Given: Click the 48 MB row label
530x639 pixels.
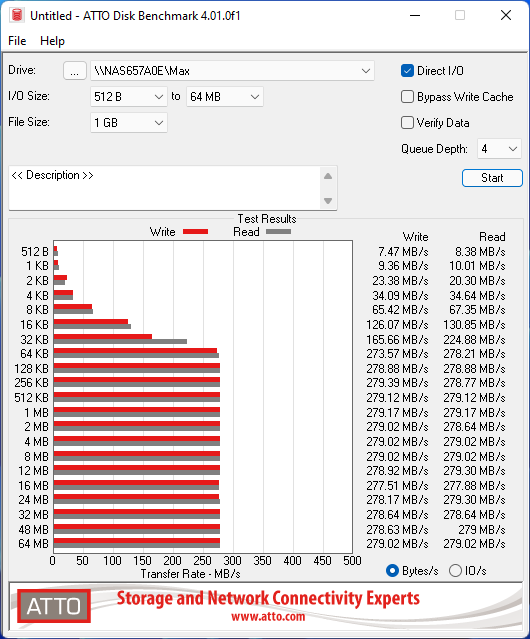Looking at the screenshot, I should coord(33,529).
